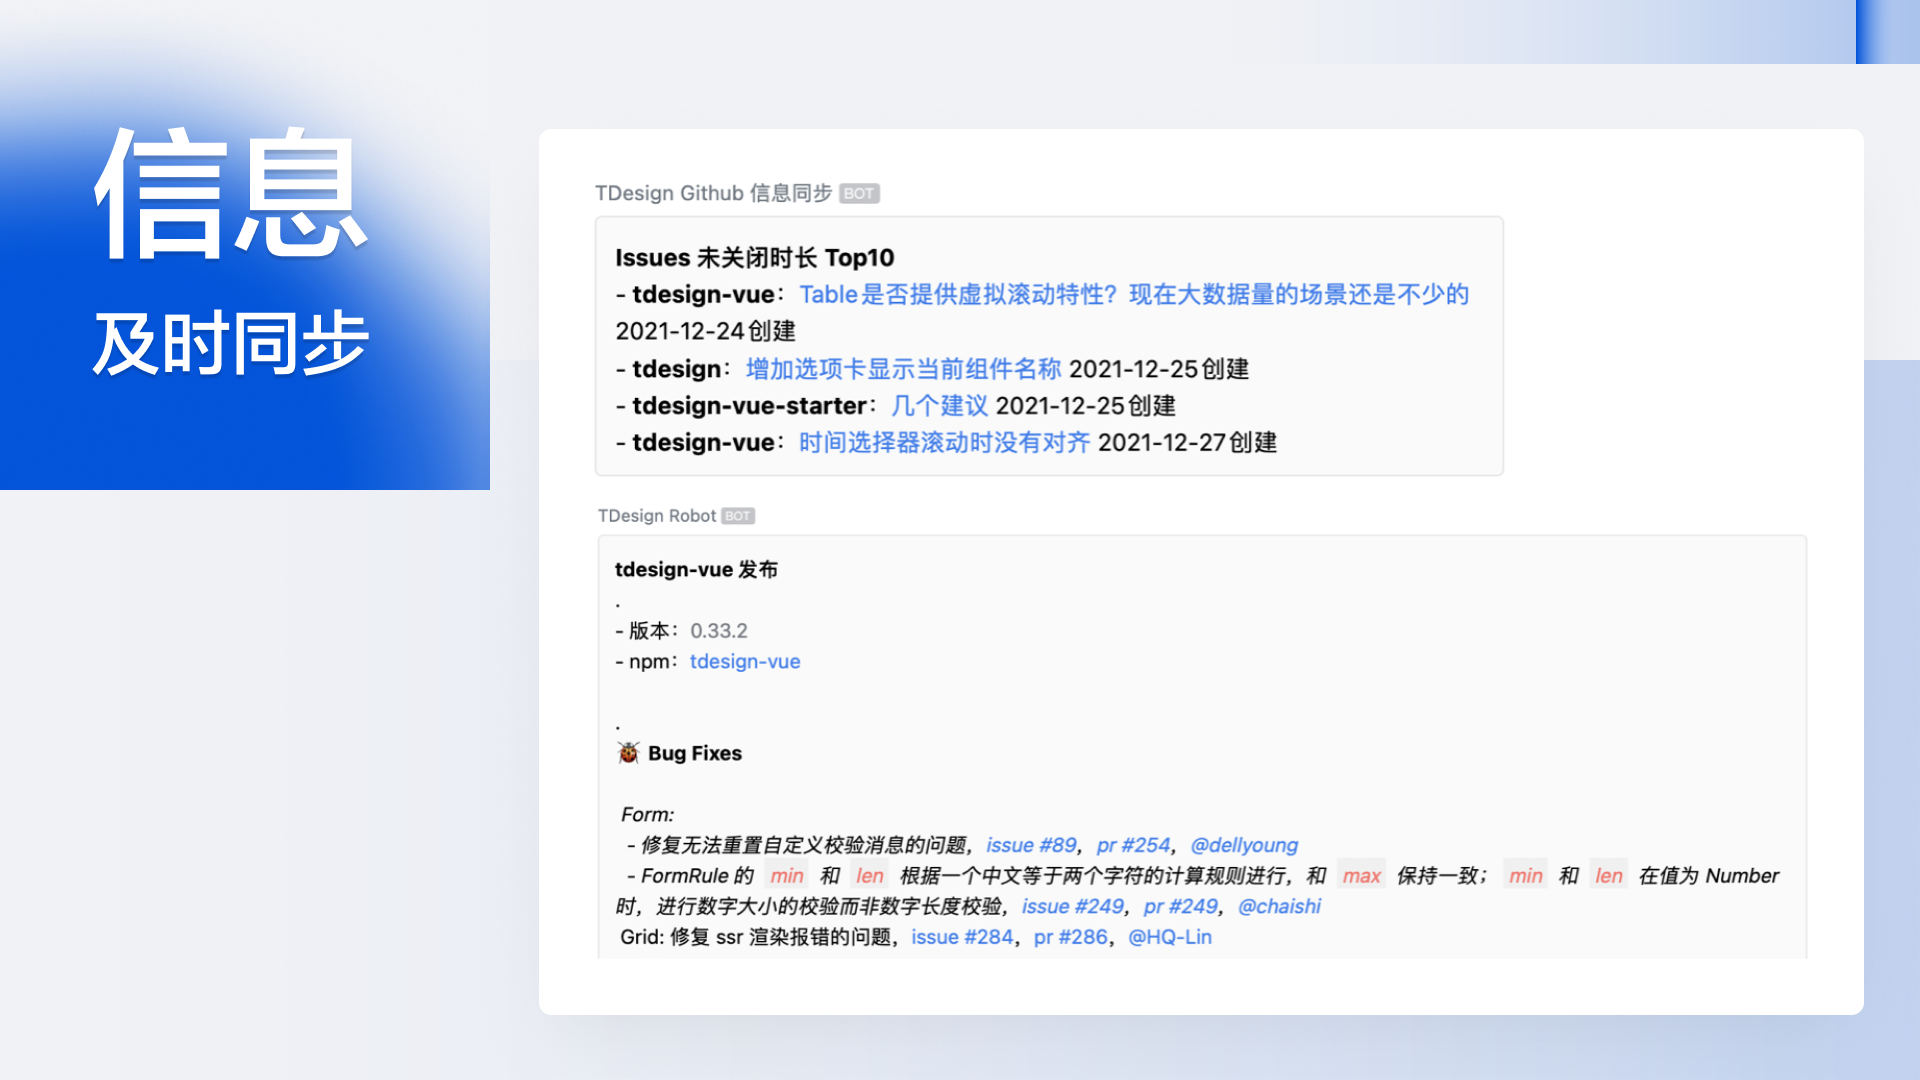This screenshot has height=1080, width=1920.
Task: Open pr #286 link
Action: 1070,937
